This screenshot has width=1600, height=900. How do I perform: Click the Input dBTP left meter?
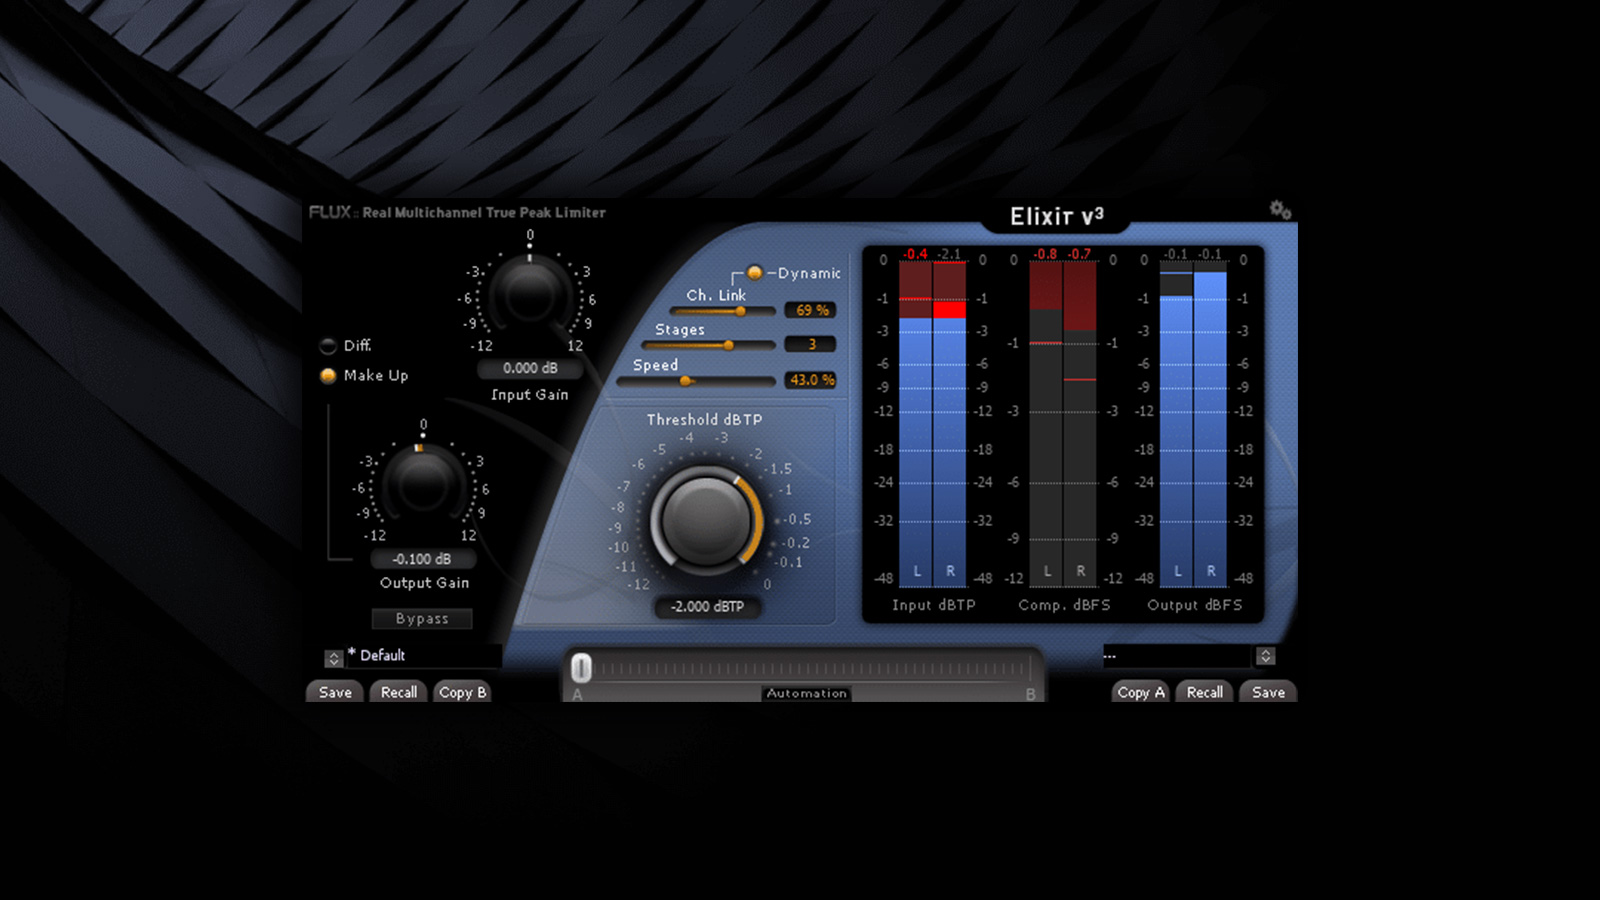916,424
